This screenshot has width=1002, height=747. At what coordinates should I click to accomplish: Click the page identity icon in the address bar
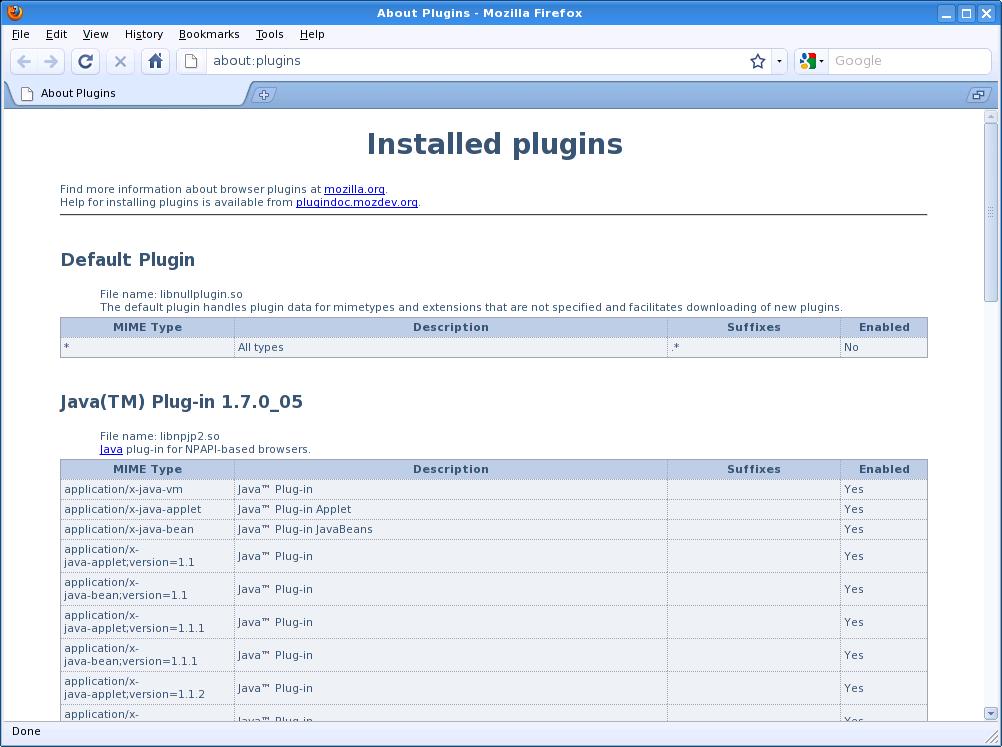191,61
